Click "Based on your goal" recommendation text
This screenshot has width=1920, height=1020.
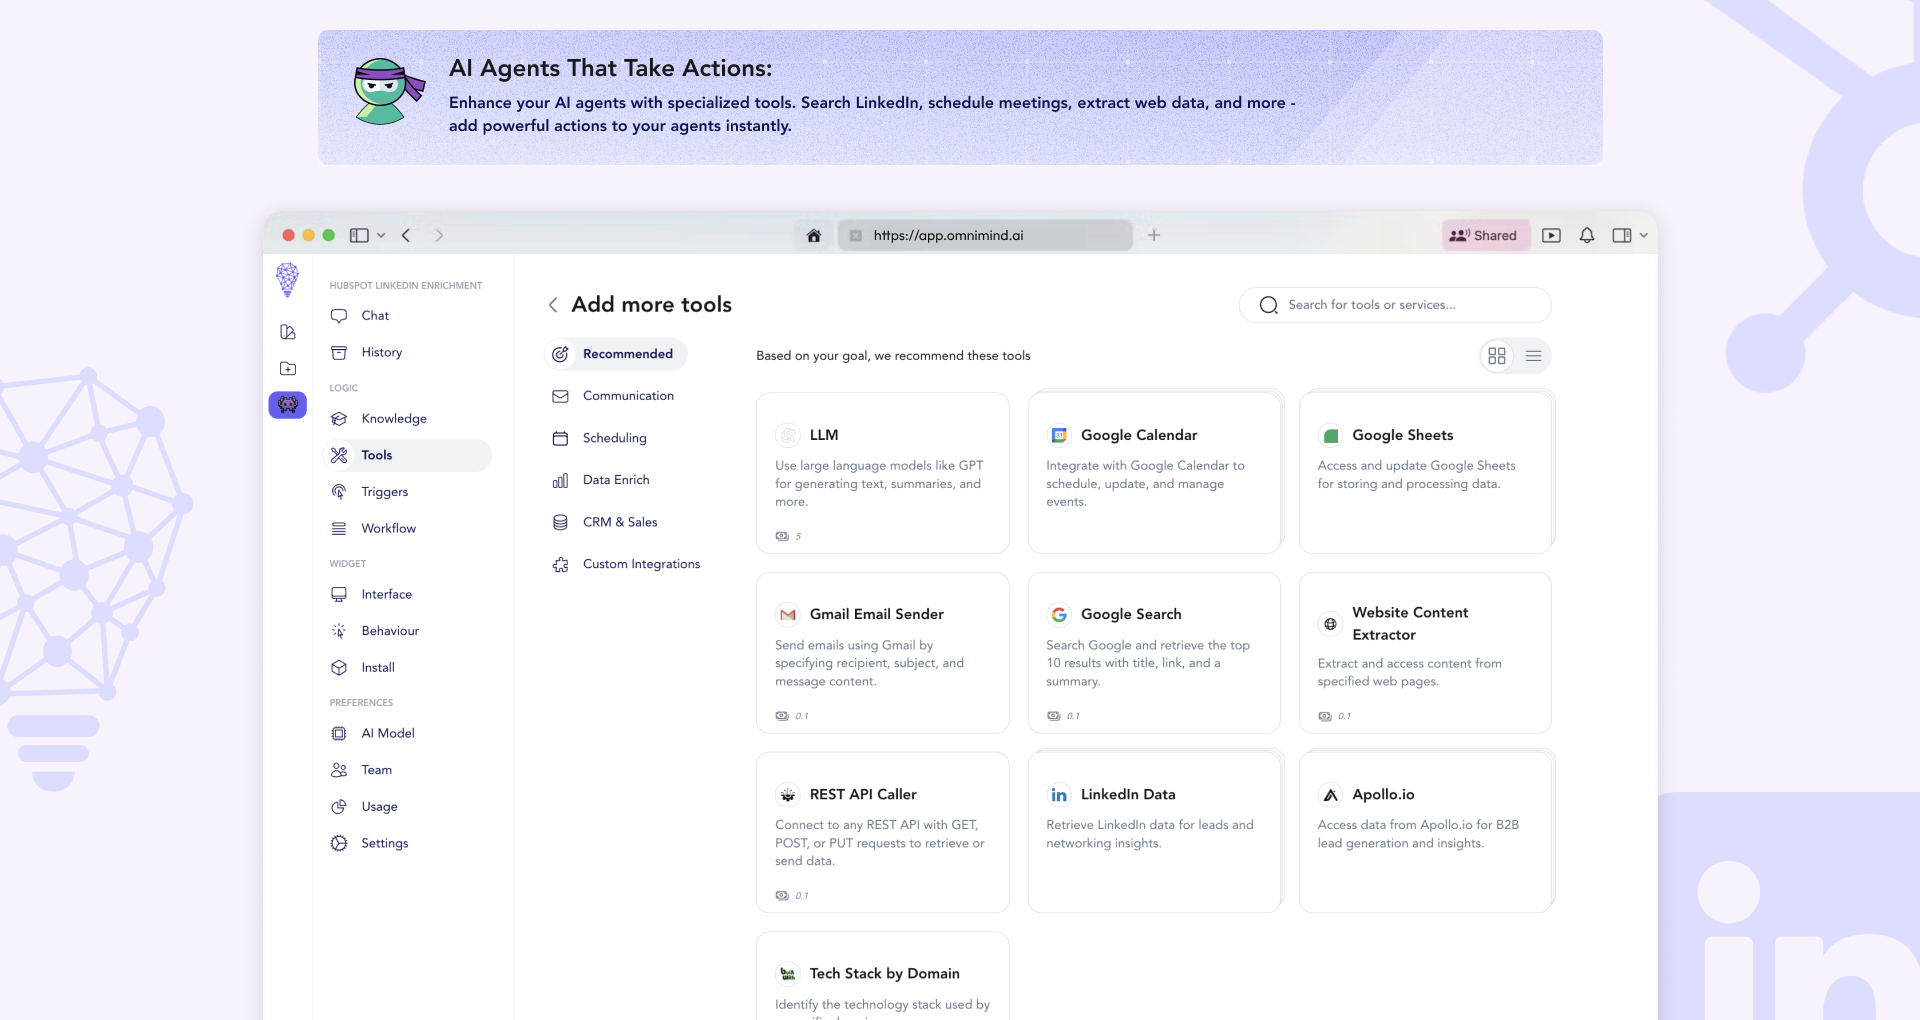tap(893, 356)
